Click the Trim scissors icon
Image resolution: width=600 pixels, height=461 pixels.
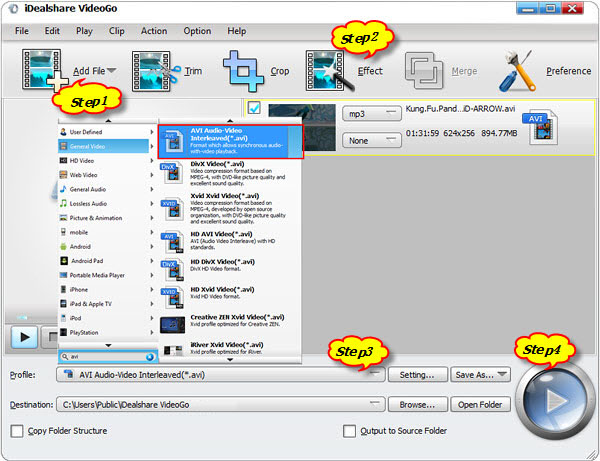155,72
